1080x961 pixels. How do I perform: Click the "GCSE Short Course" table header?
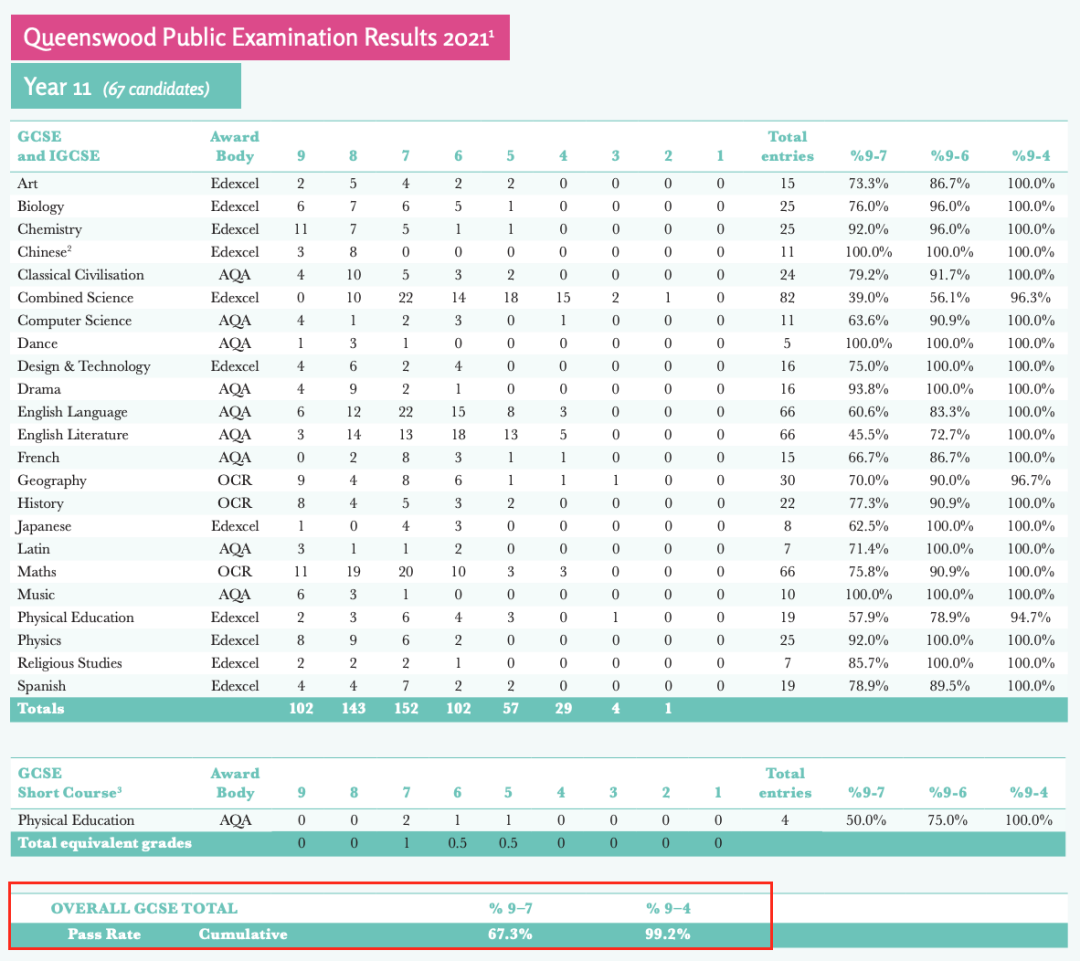click(x=70, y=783)
